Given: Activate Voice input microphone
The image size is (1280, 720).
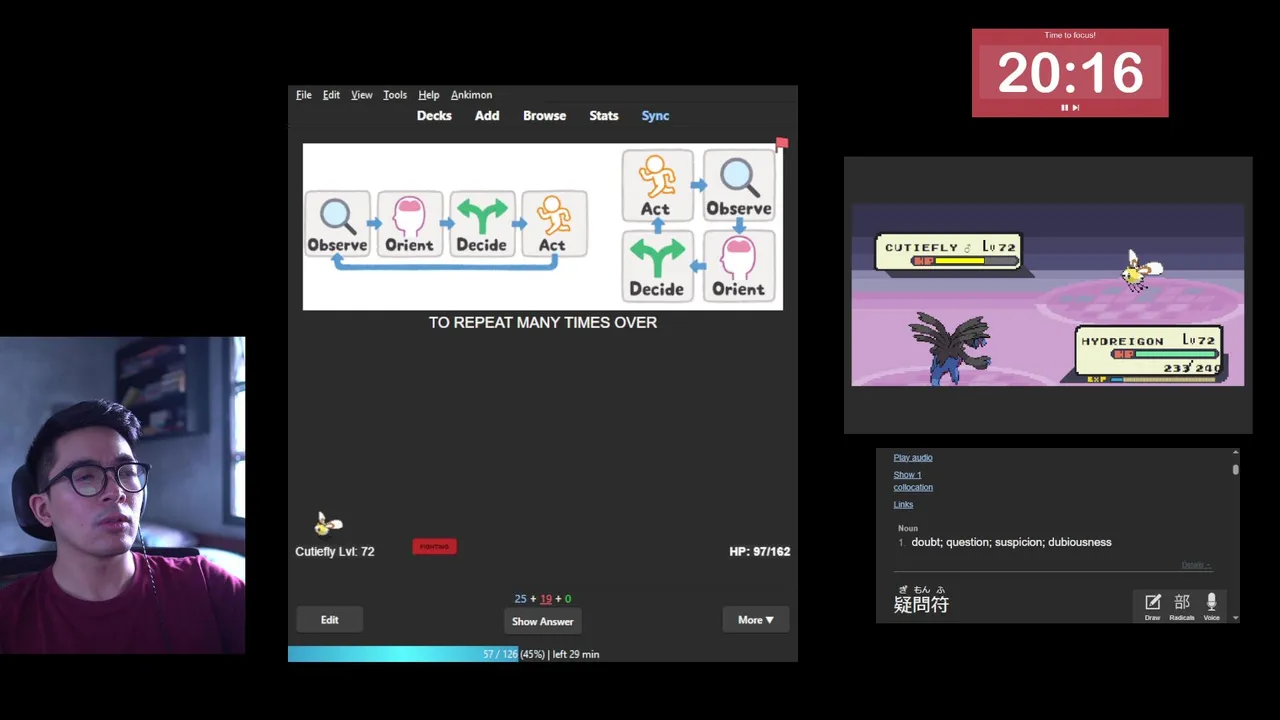Looking at the screenshot, I should 1211,606.
